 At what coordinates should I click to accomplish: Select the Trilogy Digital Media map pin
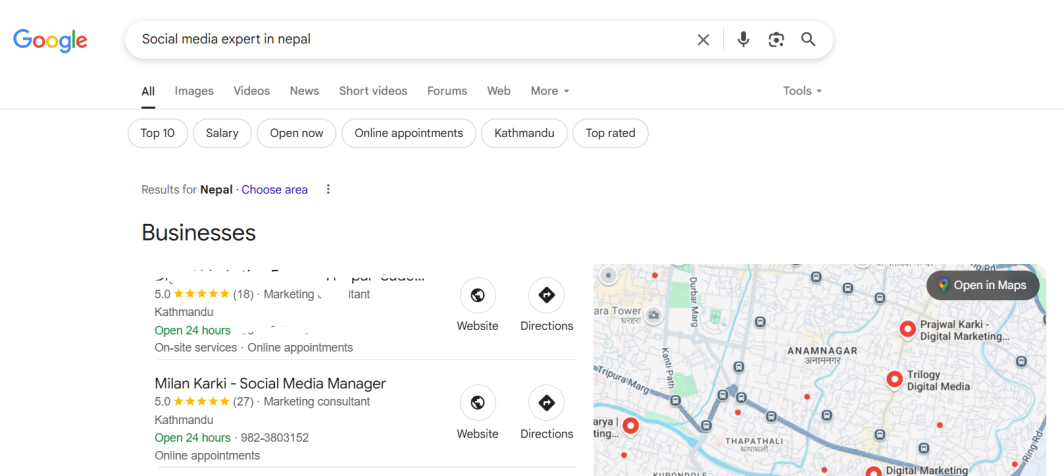[x=895, y=379]
